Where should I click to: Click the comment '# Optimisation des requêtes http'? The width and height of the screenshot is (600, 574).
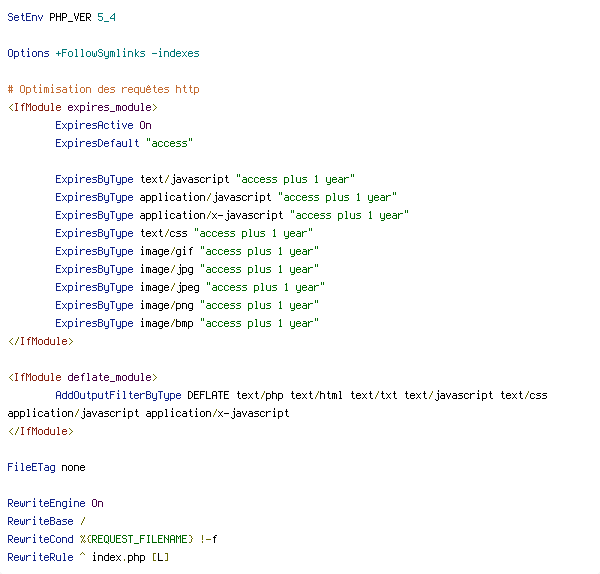tap(104, 89)
